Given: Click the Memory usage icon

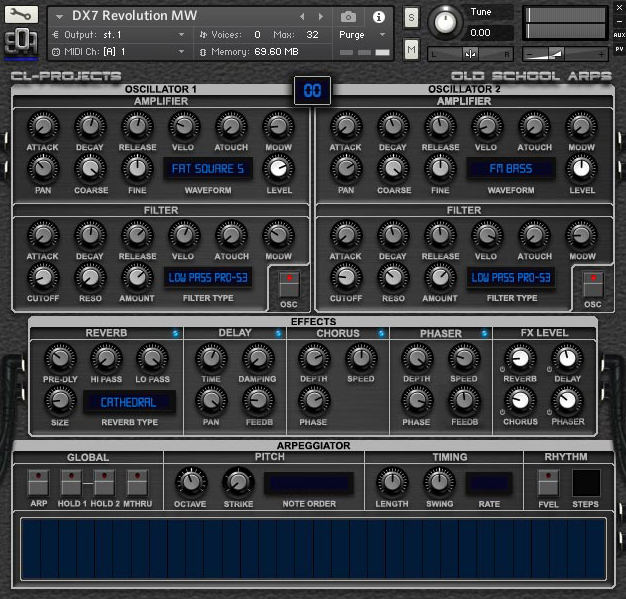Looking at the screenshot, I should (x=203, y=52).
